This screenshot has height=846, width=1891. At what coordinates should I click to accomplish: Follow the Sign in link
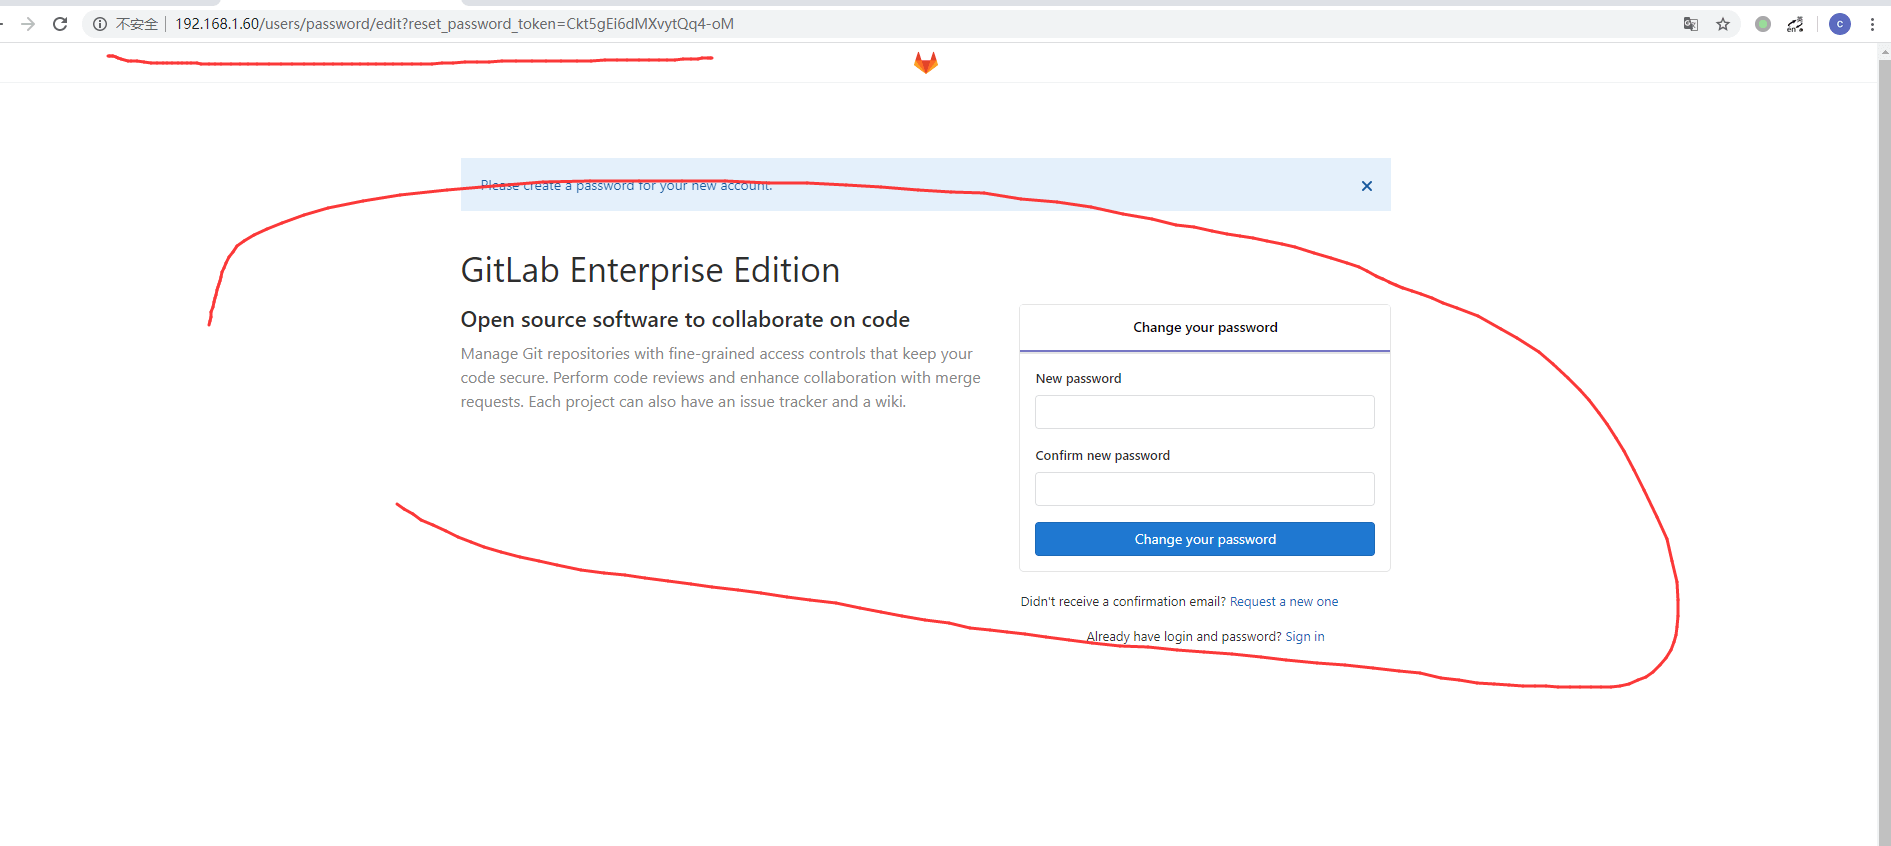point(1304,637)
